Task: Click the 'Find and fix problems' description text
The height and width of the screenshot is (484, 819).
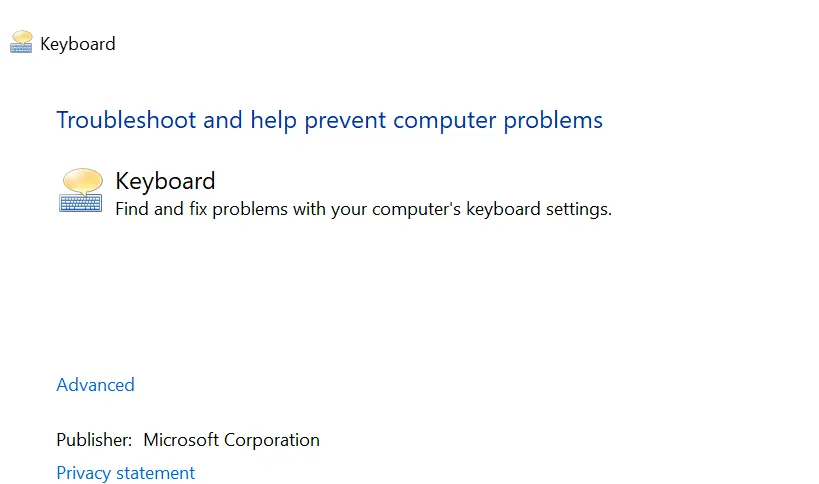Action: coord(363,210)
